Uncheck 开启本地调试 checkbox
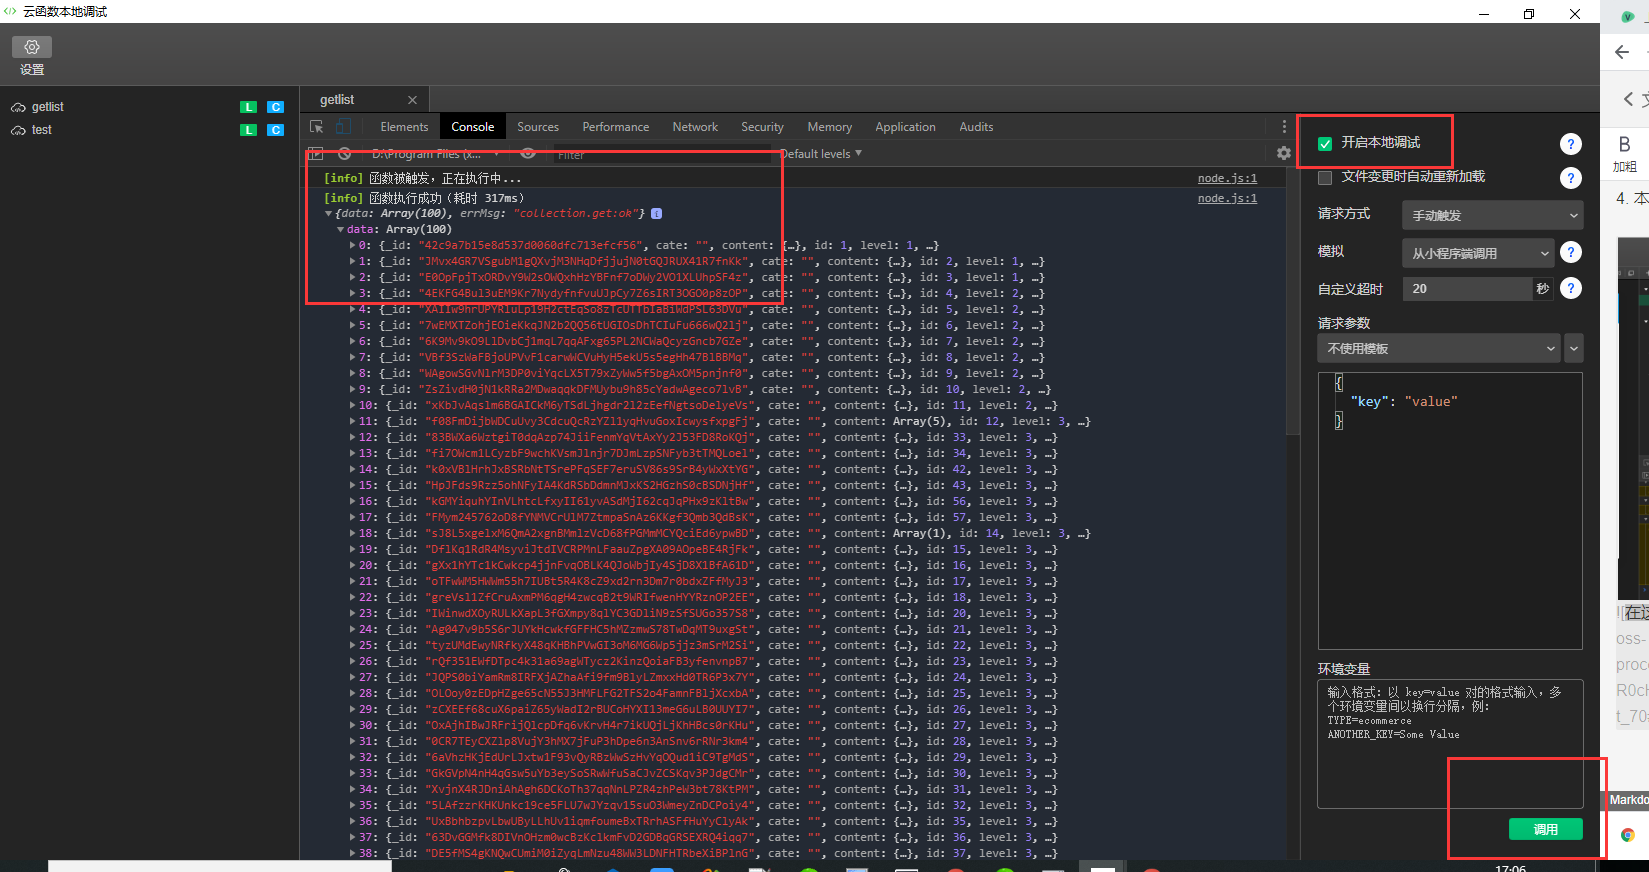This screenshot has width=1649, height=872. tap(1325, 144)
